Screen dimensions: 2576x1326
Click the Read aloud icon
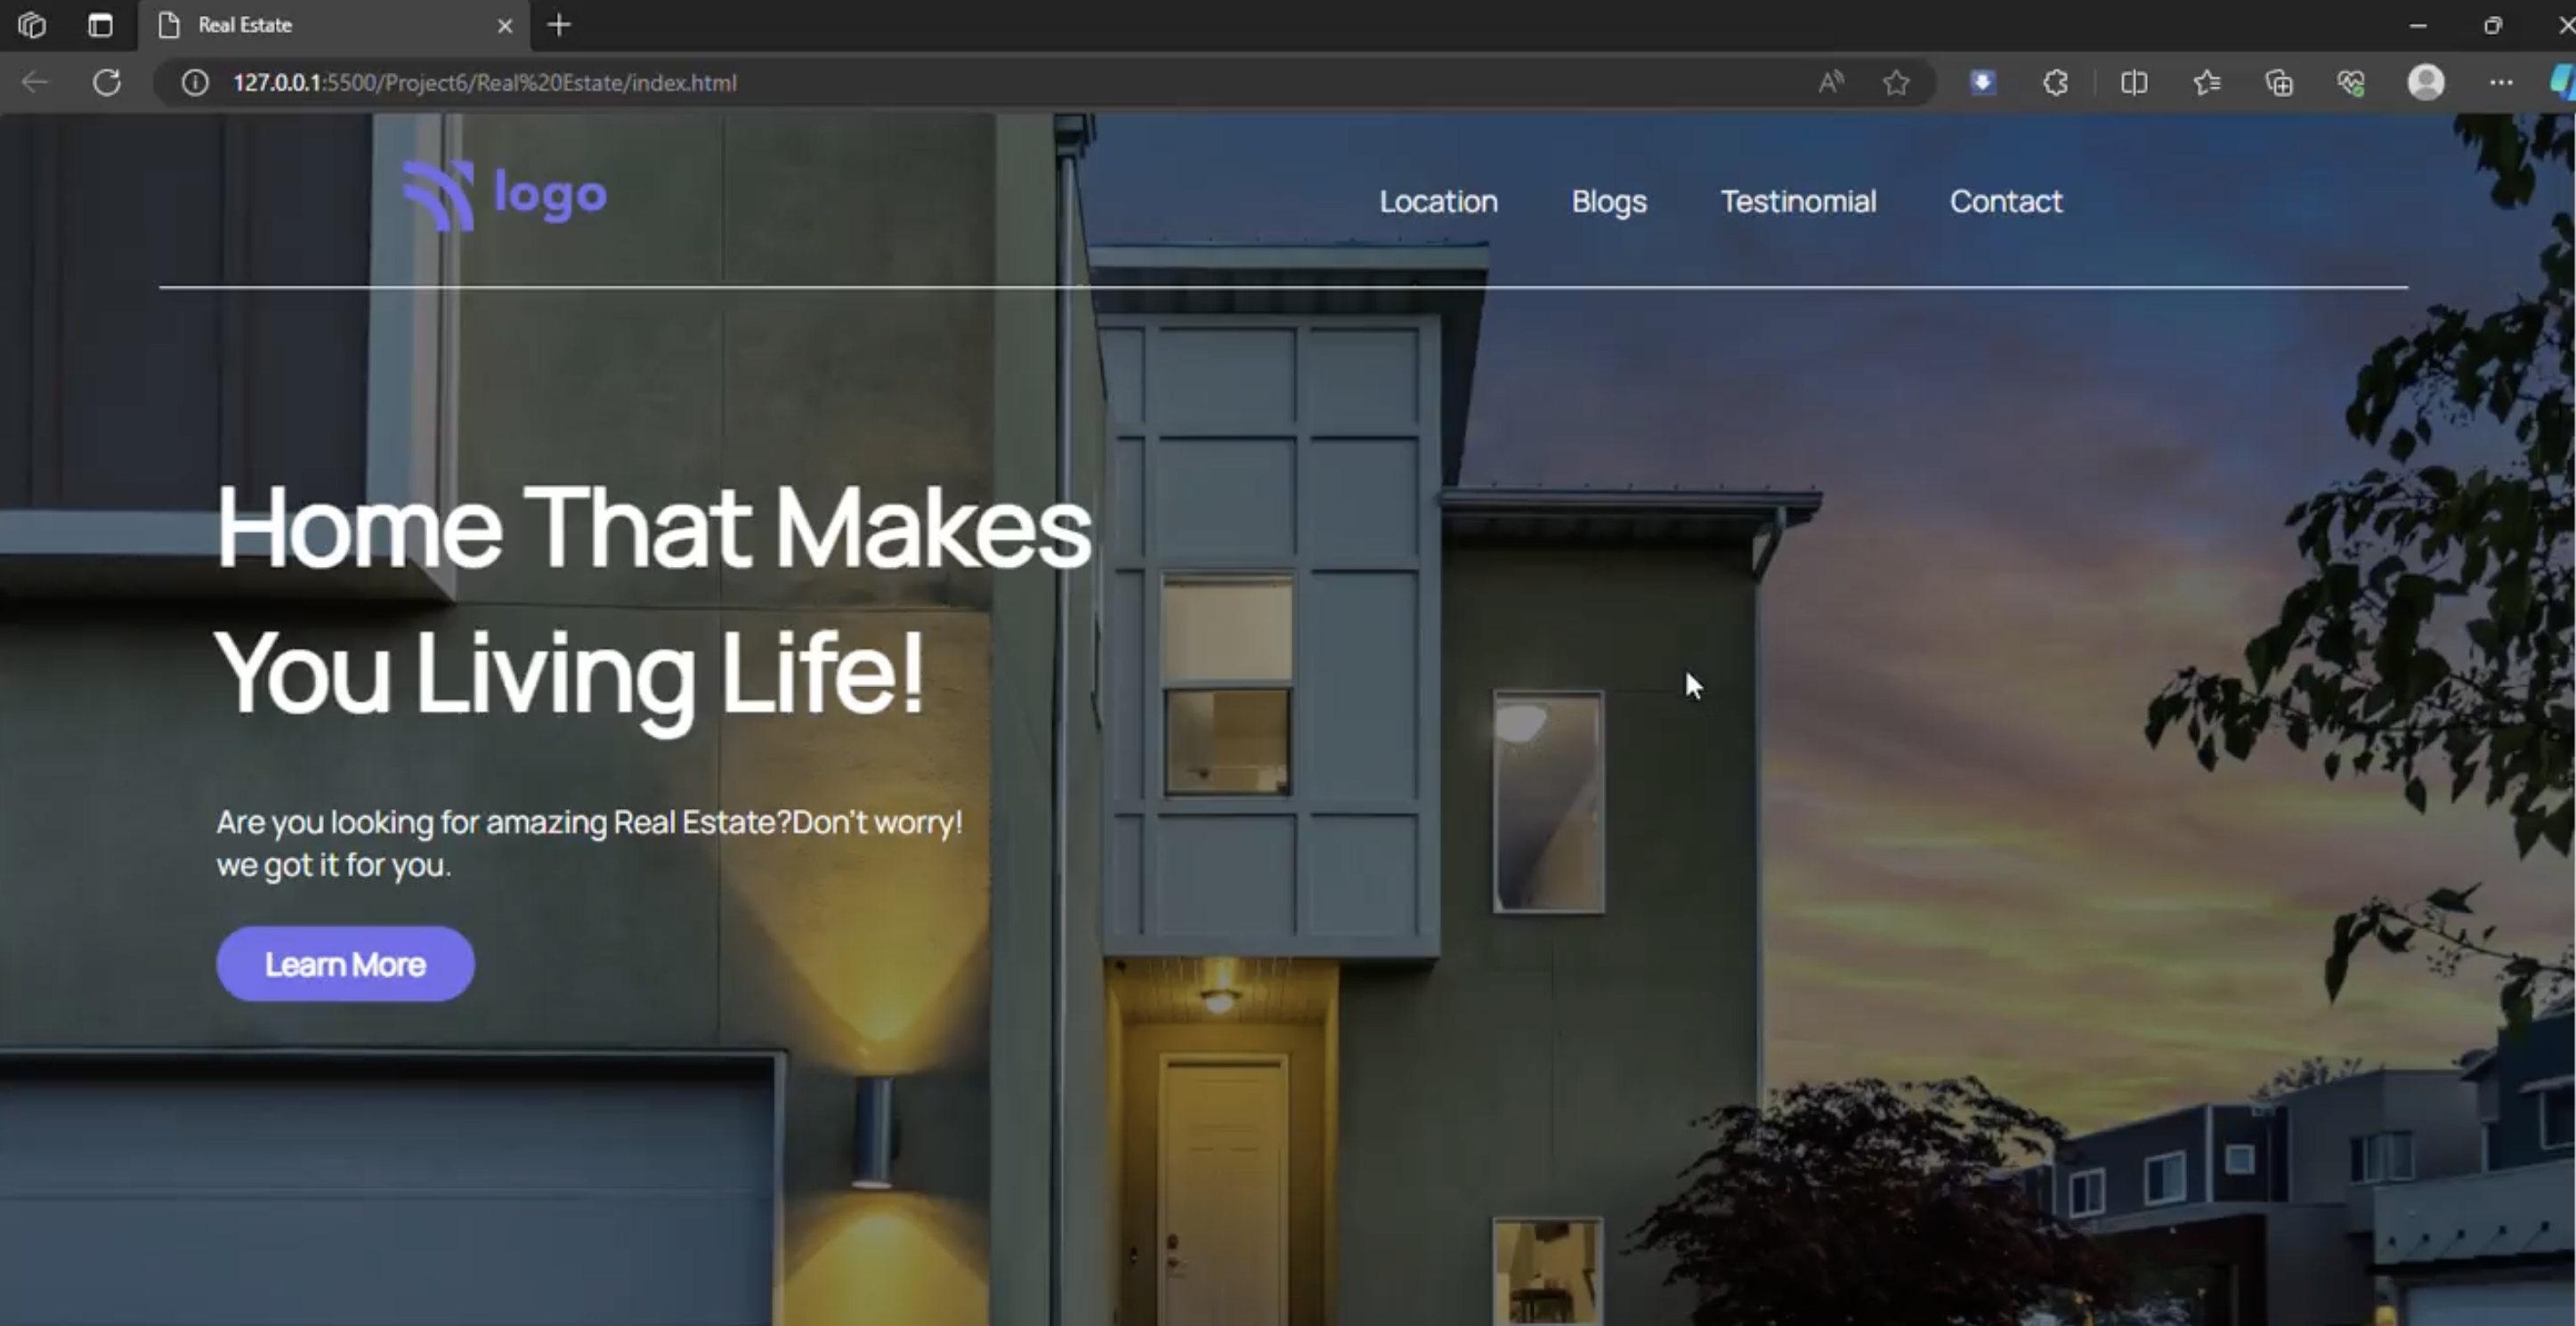[1830, 82]
